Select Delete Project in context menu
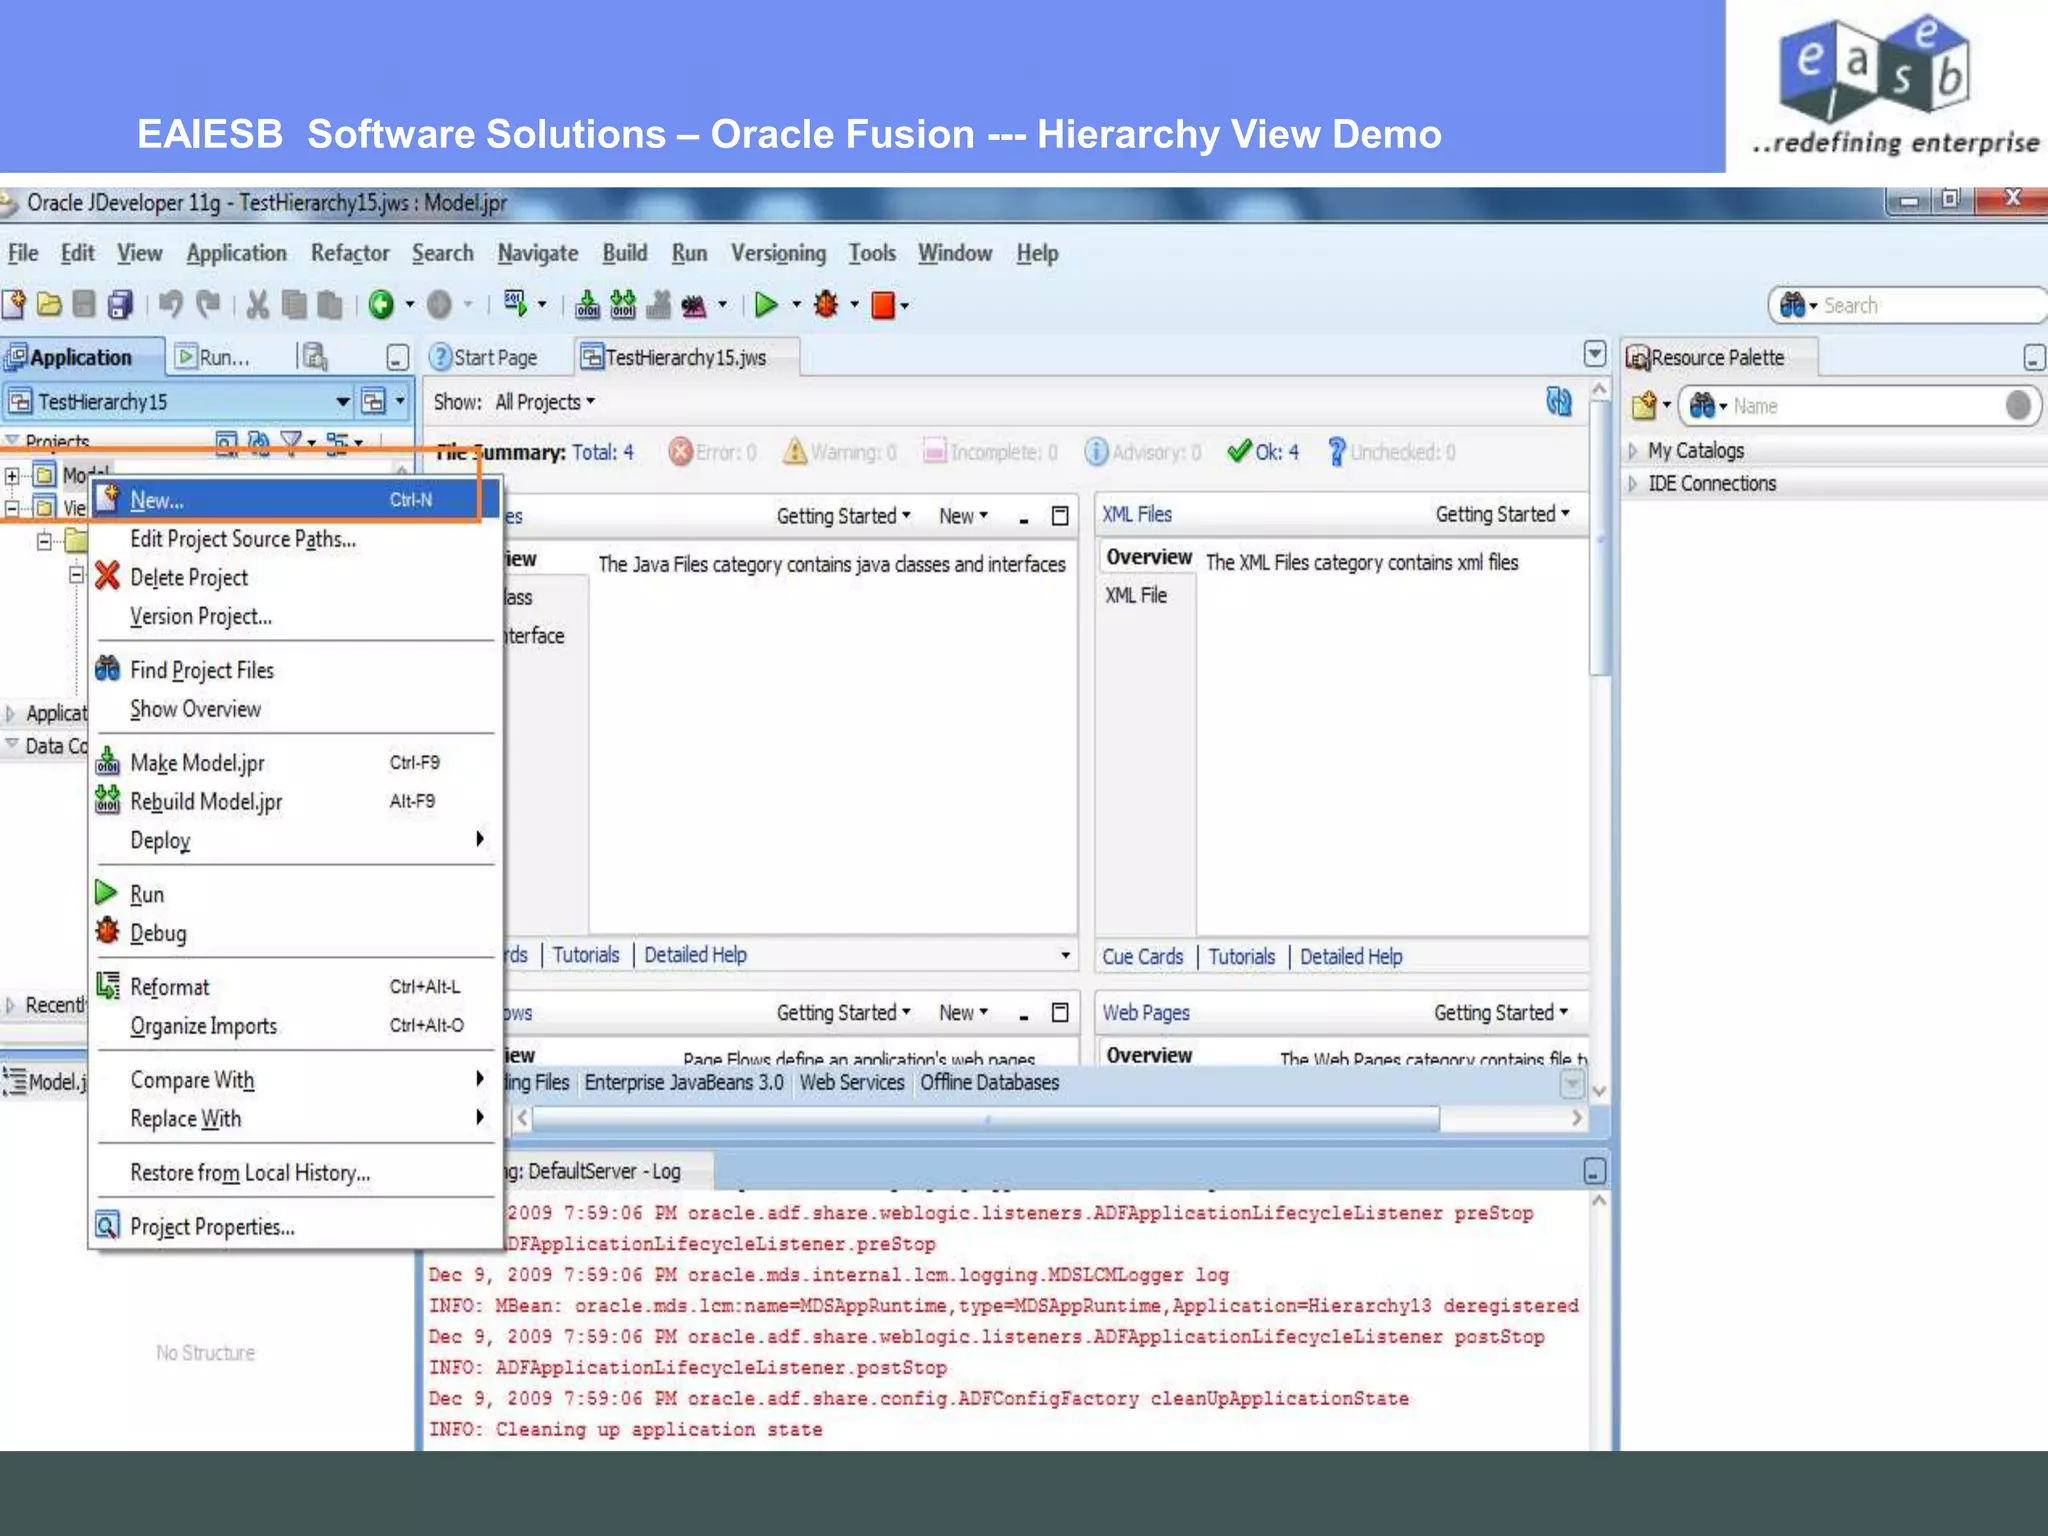This screenshot has width=2048, height=1536. (x=295, y=577)
